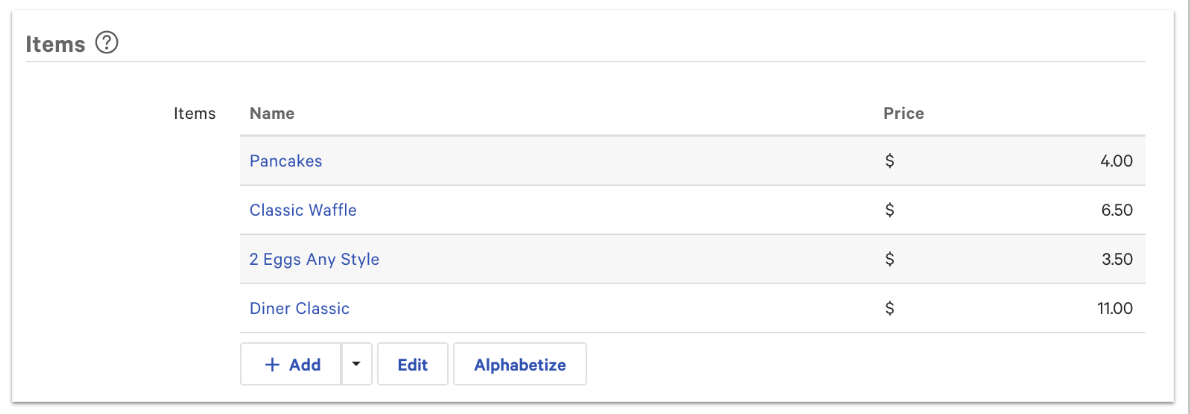This screenshot has width=1190, height=414.
Task: Click the help icon beside Items heading
Action: (107, 43)
